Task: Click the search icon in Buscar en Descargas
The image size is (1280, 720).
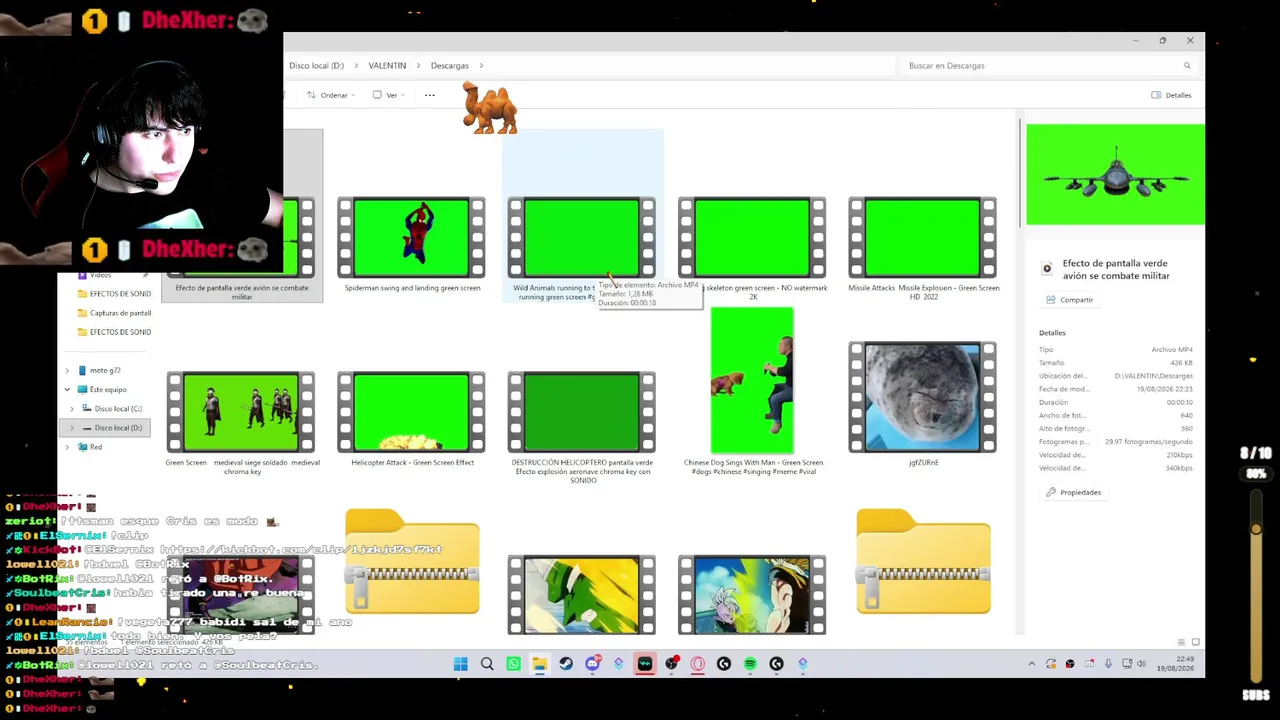Action: (x=1187, y=66)
